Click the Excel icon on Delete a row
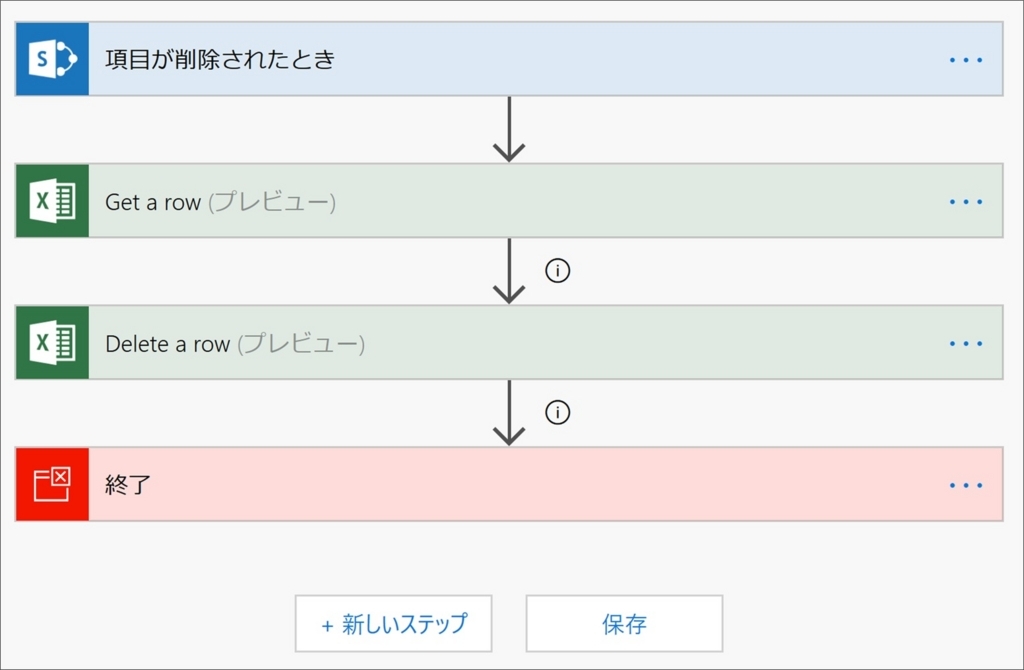 pyautogui.click(x=51, y=343)
